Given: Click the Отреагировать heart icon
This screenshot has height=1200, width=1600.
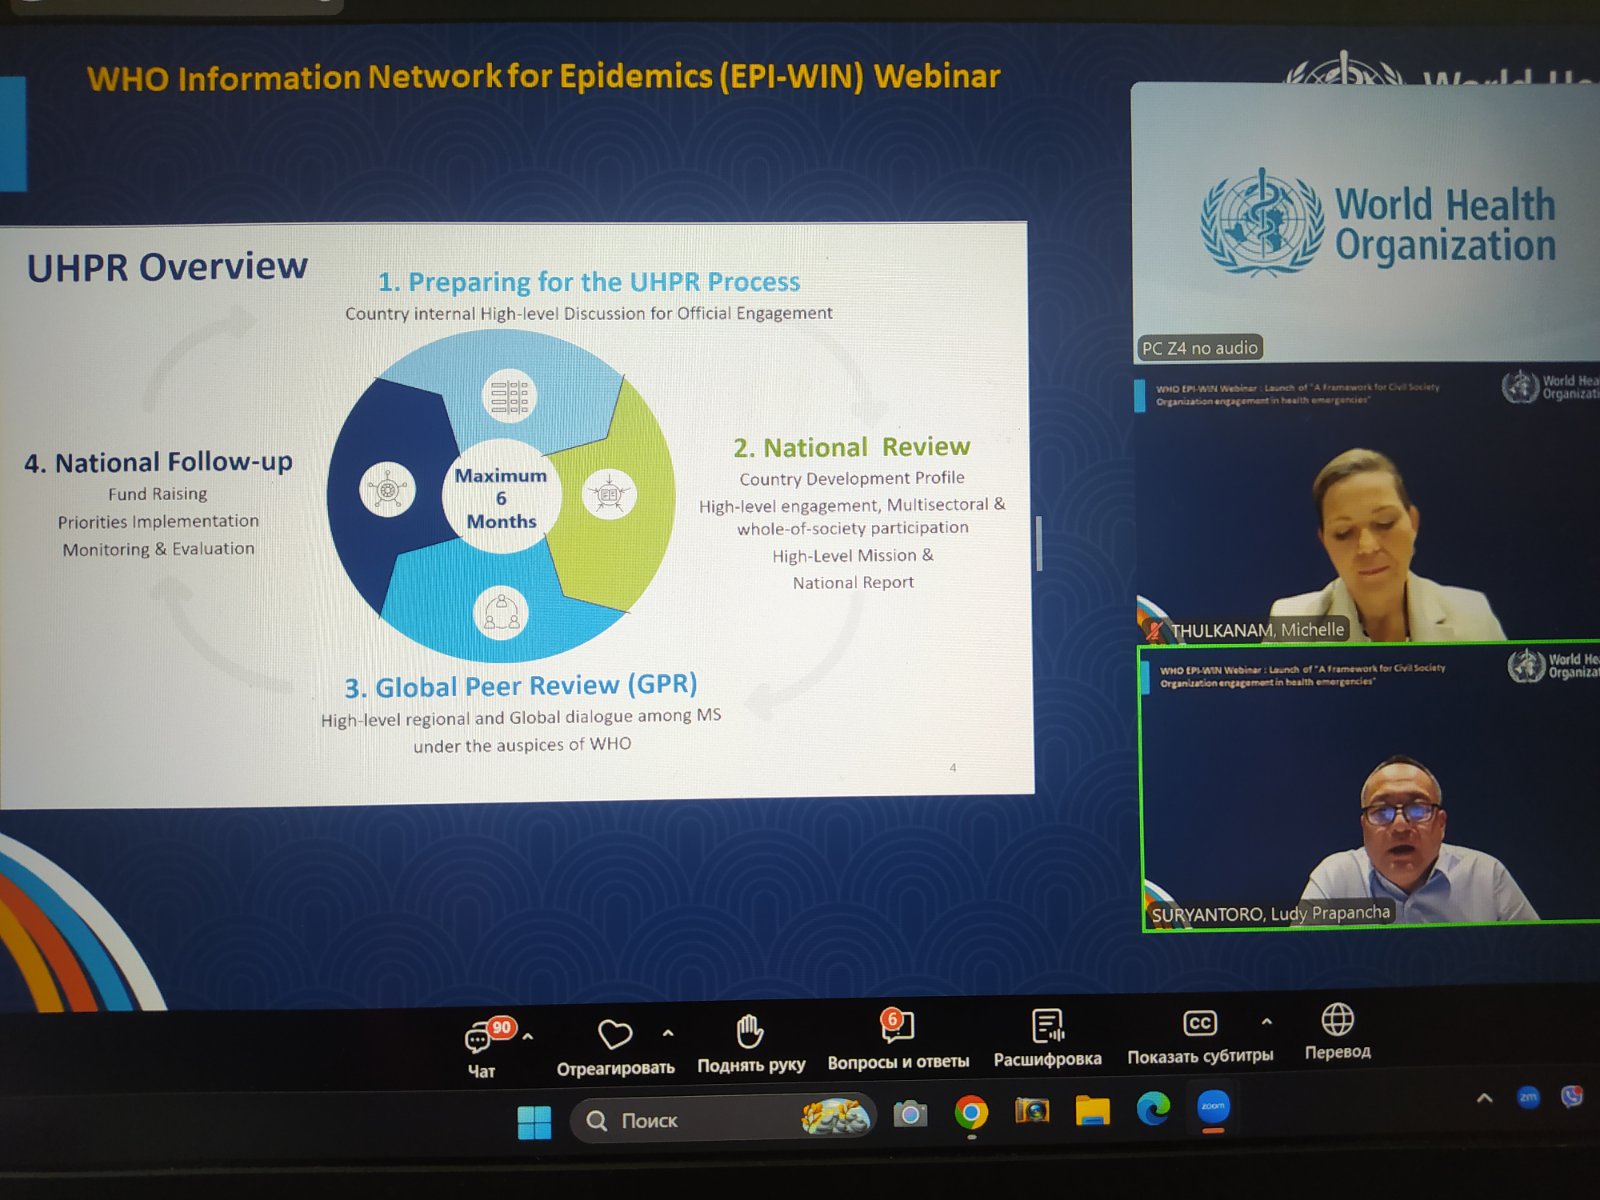Looking at the screenshot, I should point(614,1035).
